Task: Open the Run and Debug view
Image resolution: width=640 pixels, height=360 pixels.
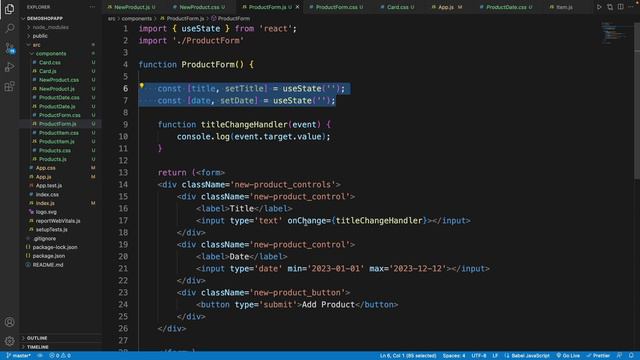Action: 9,67
